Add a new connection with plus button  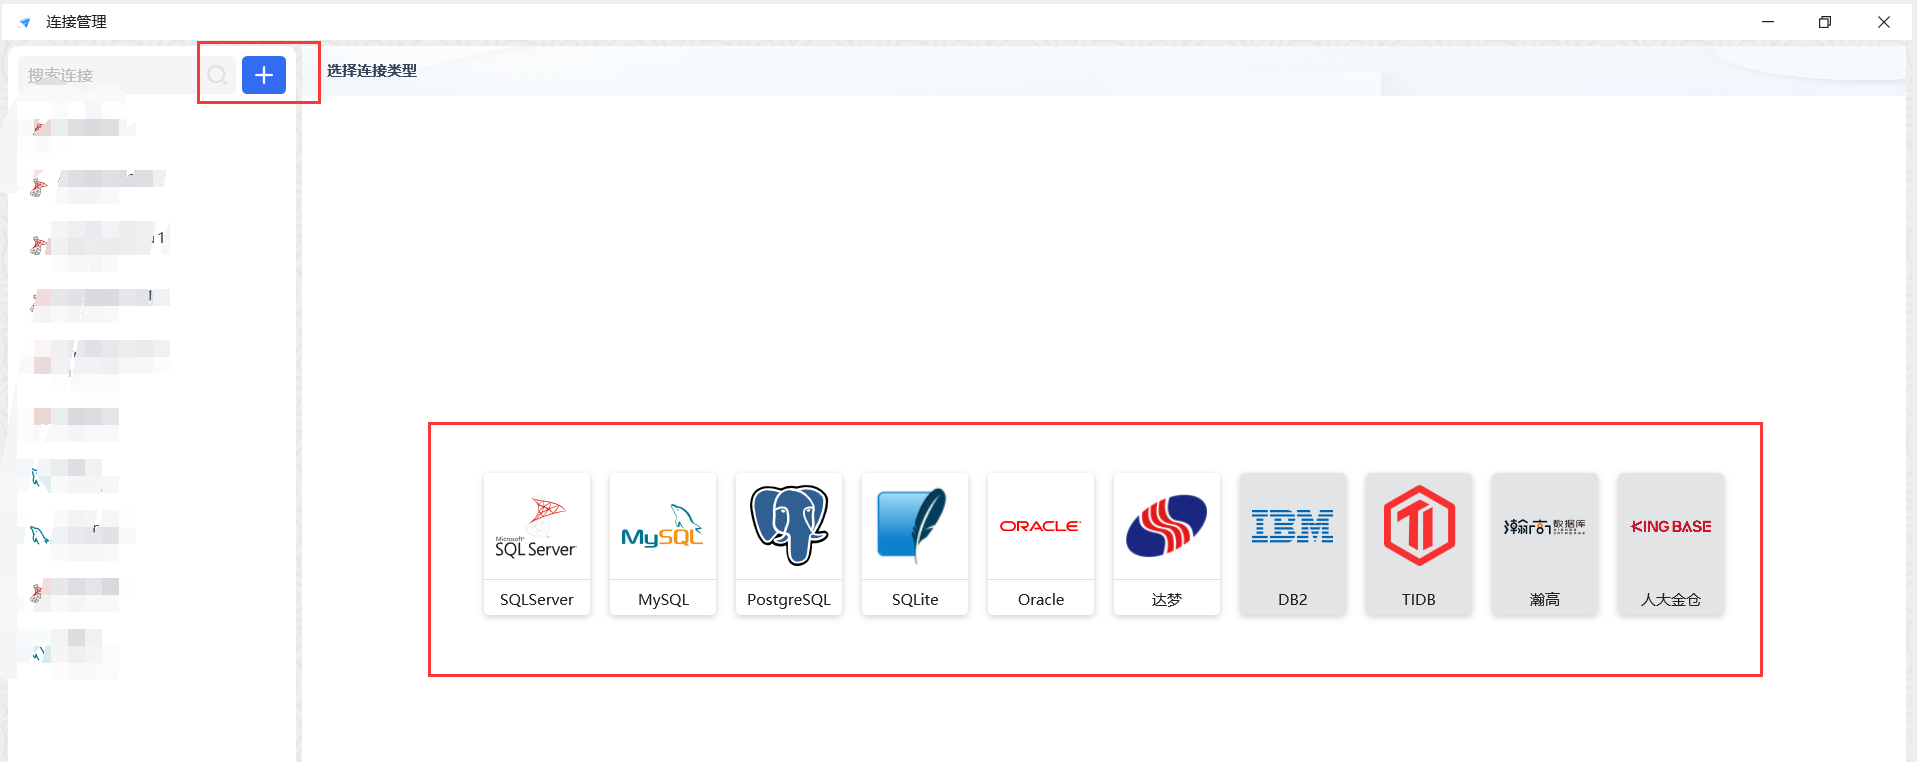264,75
